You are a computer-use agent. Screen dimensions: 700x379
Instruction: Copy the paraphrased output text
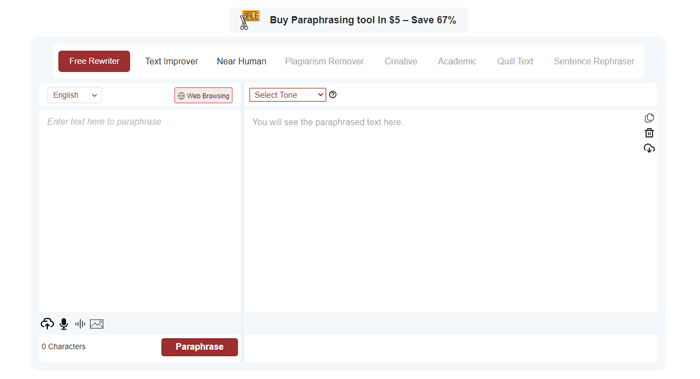coord(649,118)
